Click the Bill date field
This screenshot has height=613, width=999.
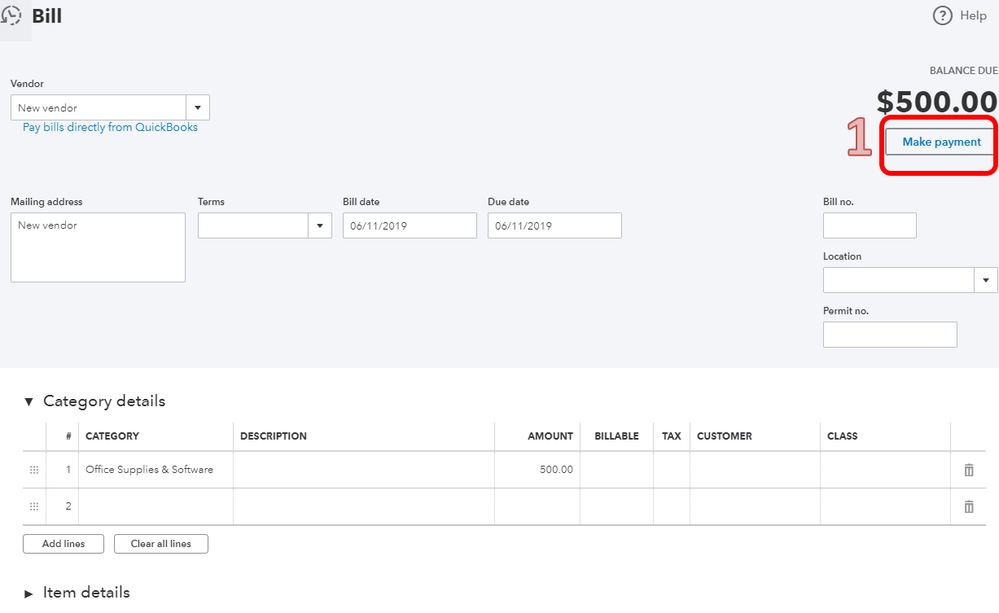click(410, 226)
